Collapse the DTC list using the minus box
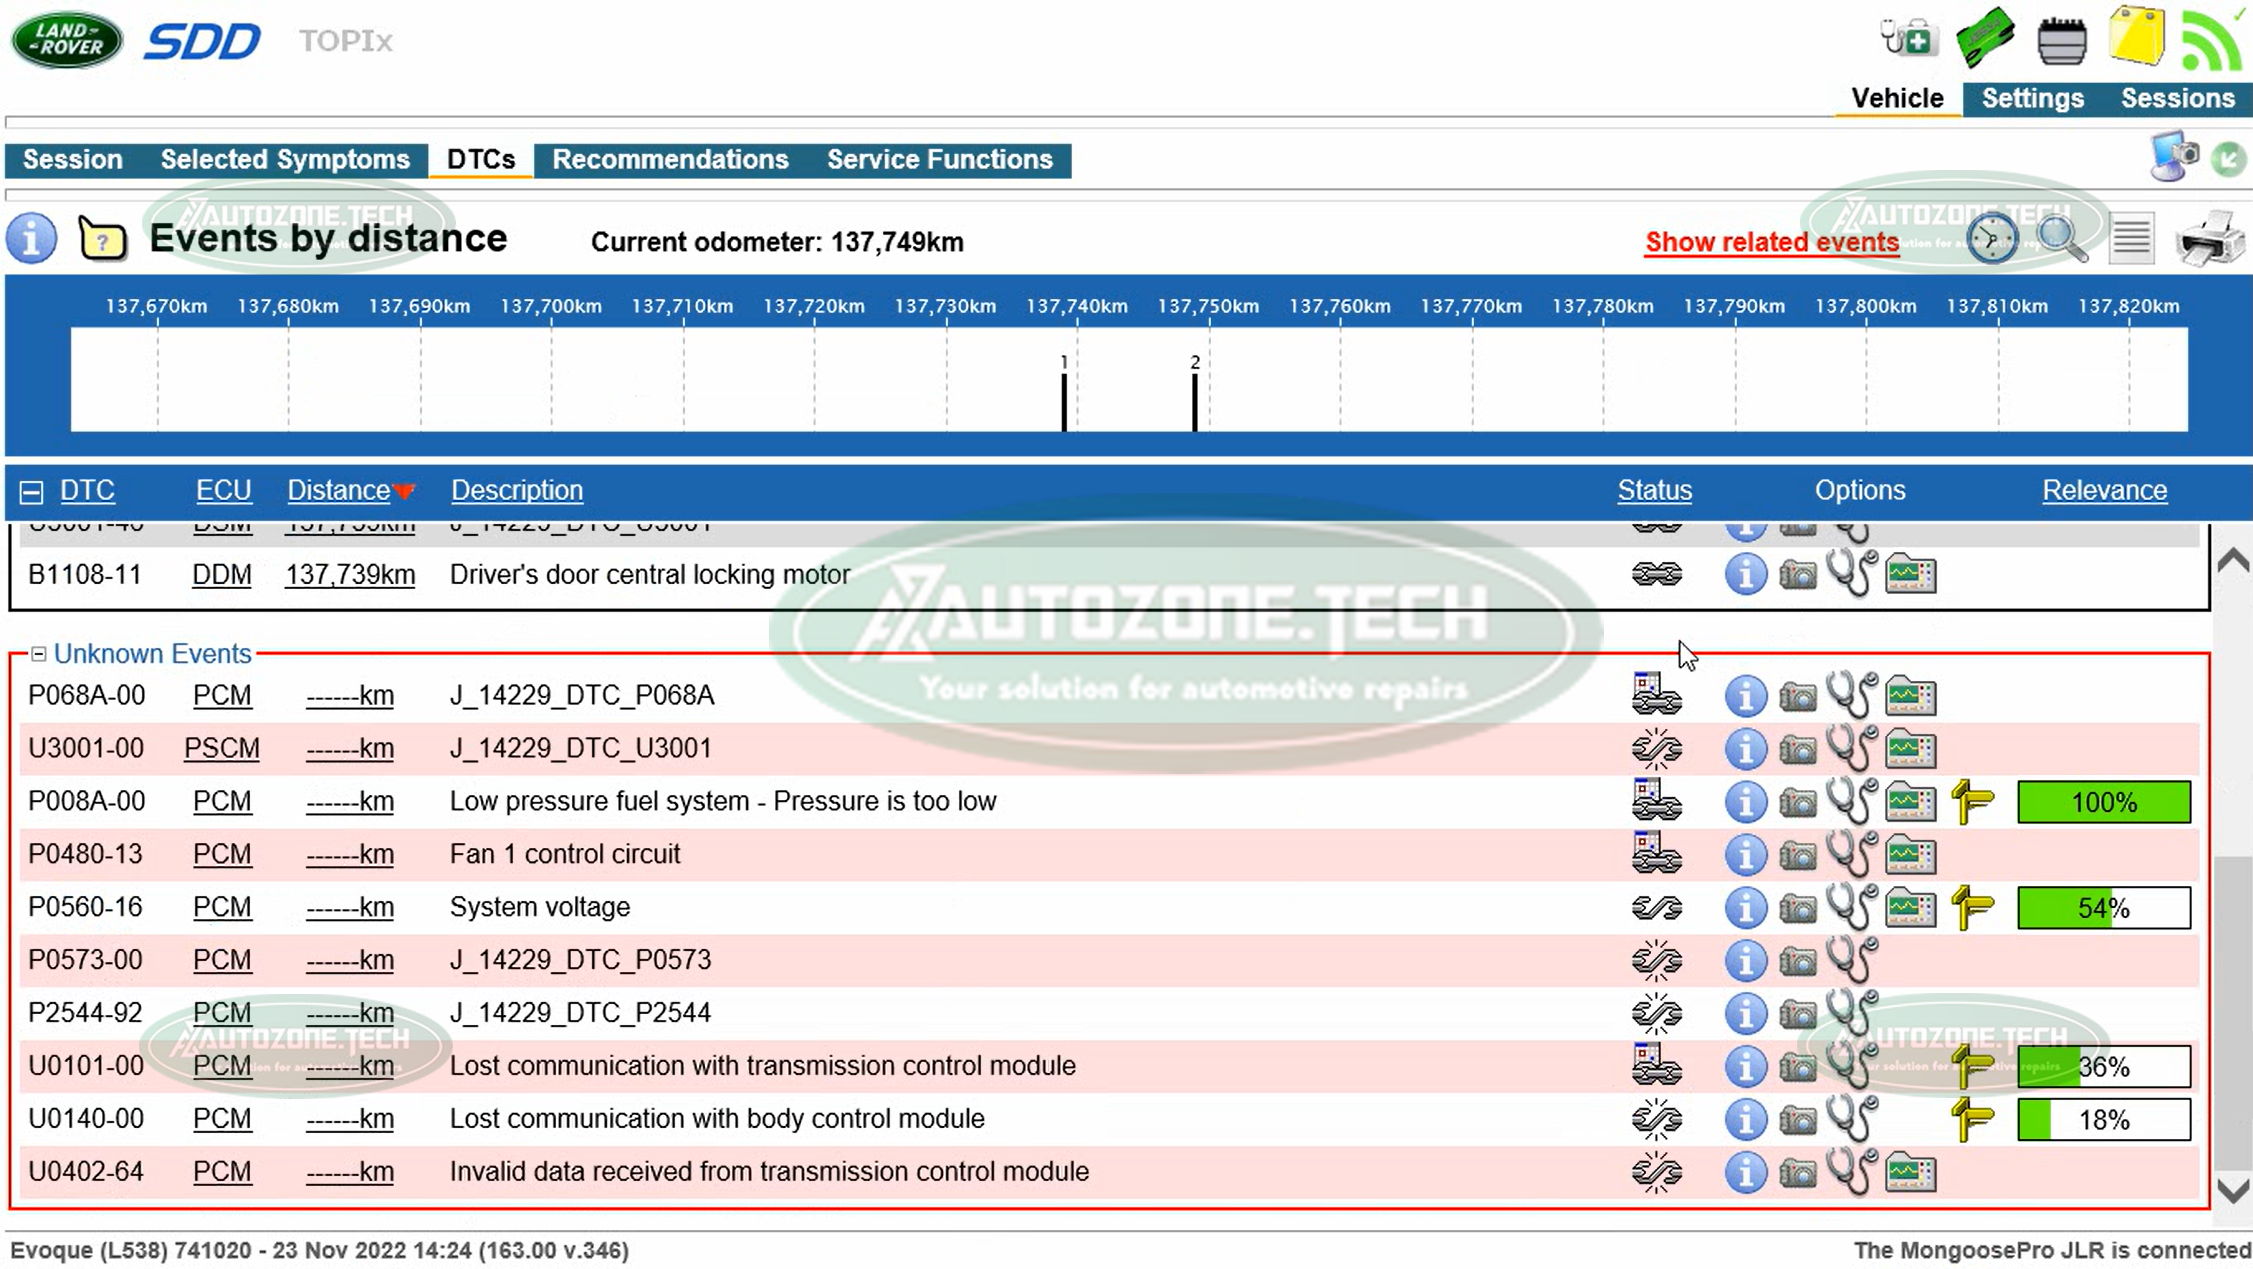 click(34, 490)
